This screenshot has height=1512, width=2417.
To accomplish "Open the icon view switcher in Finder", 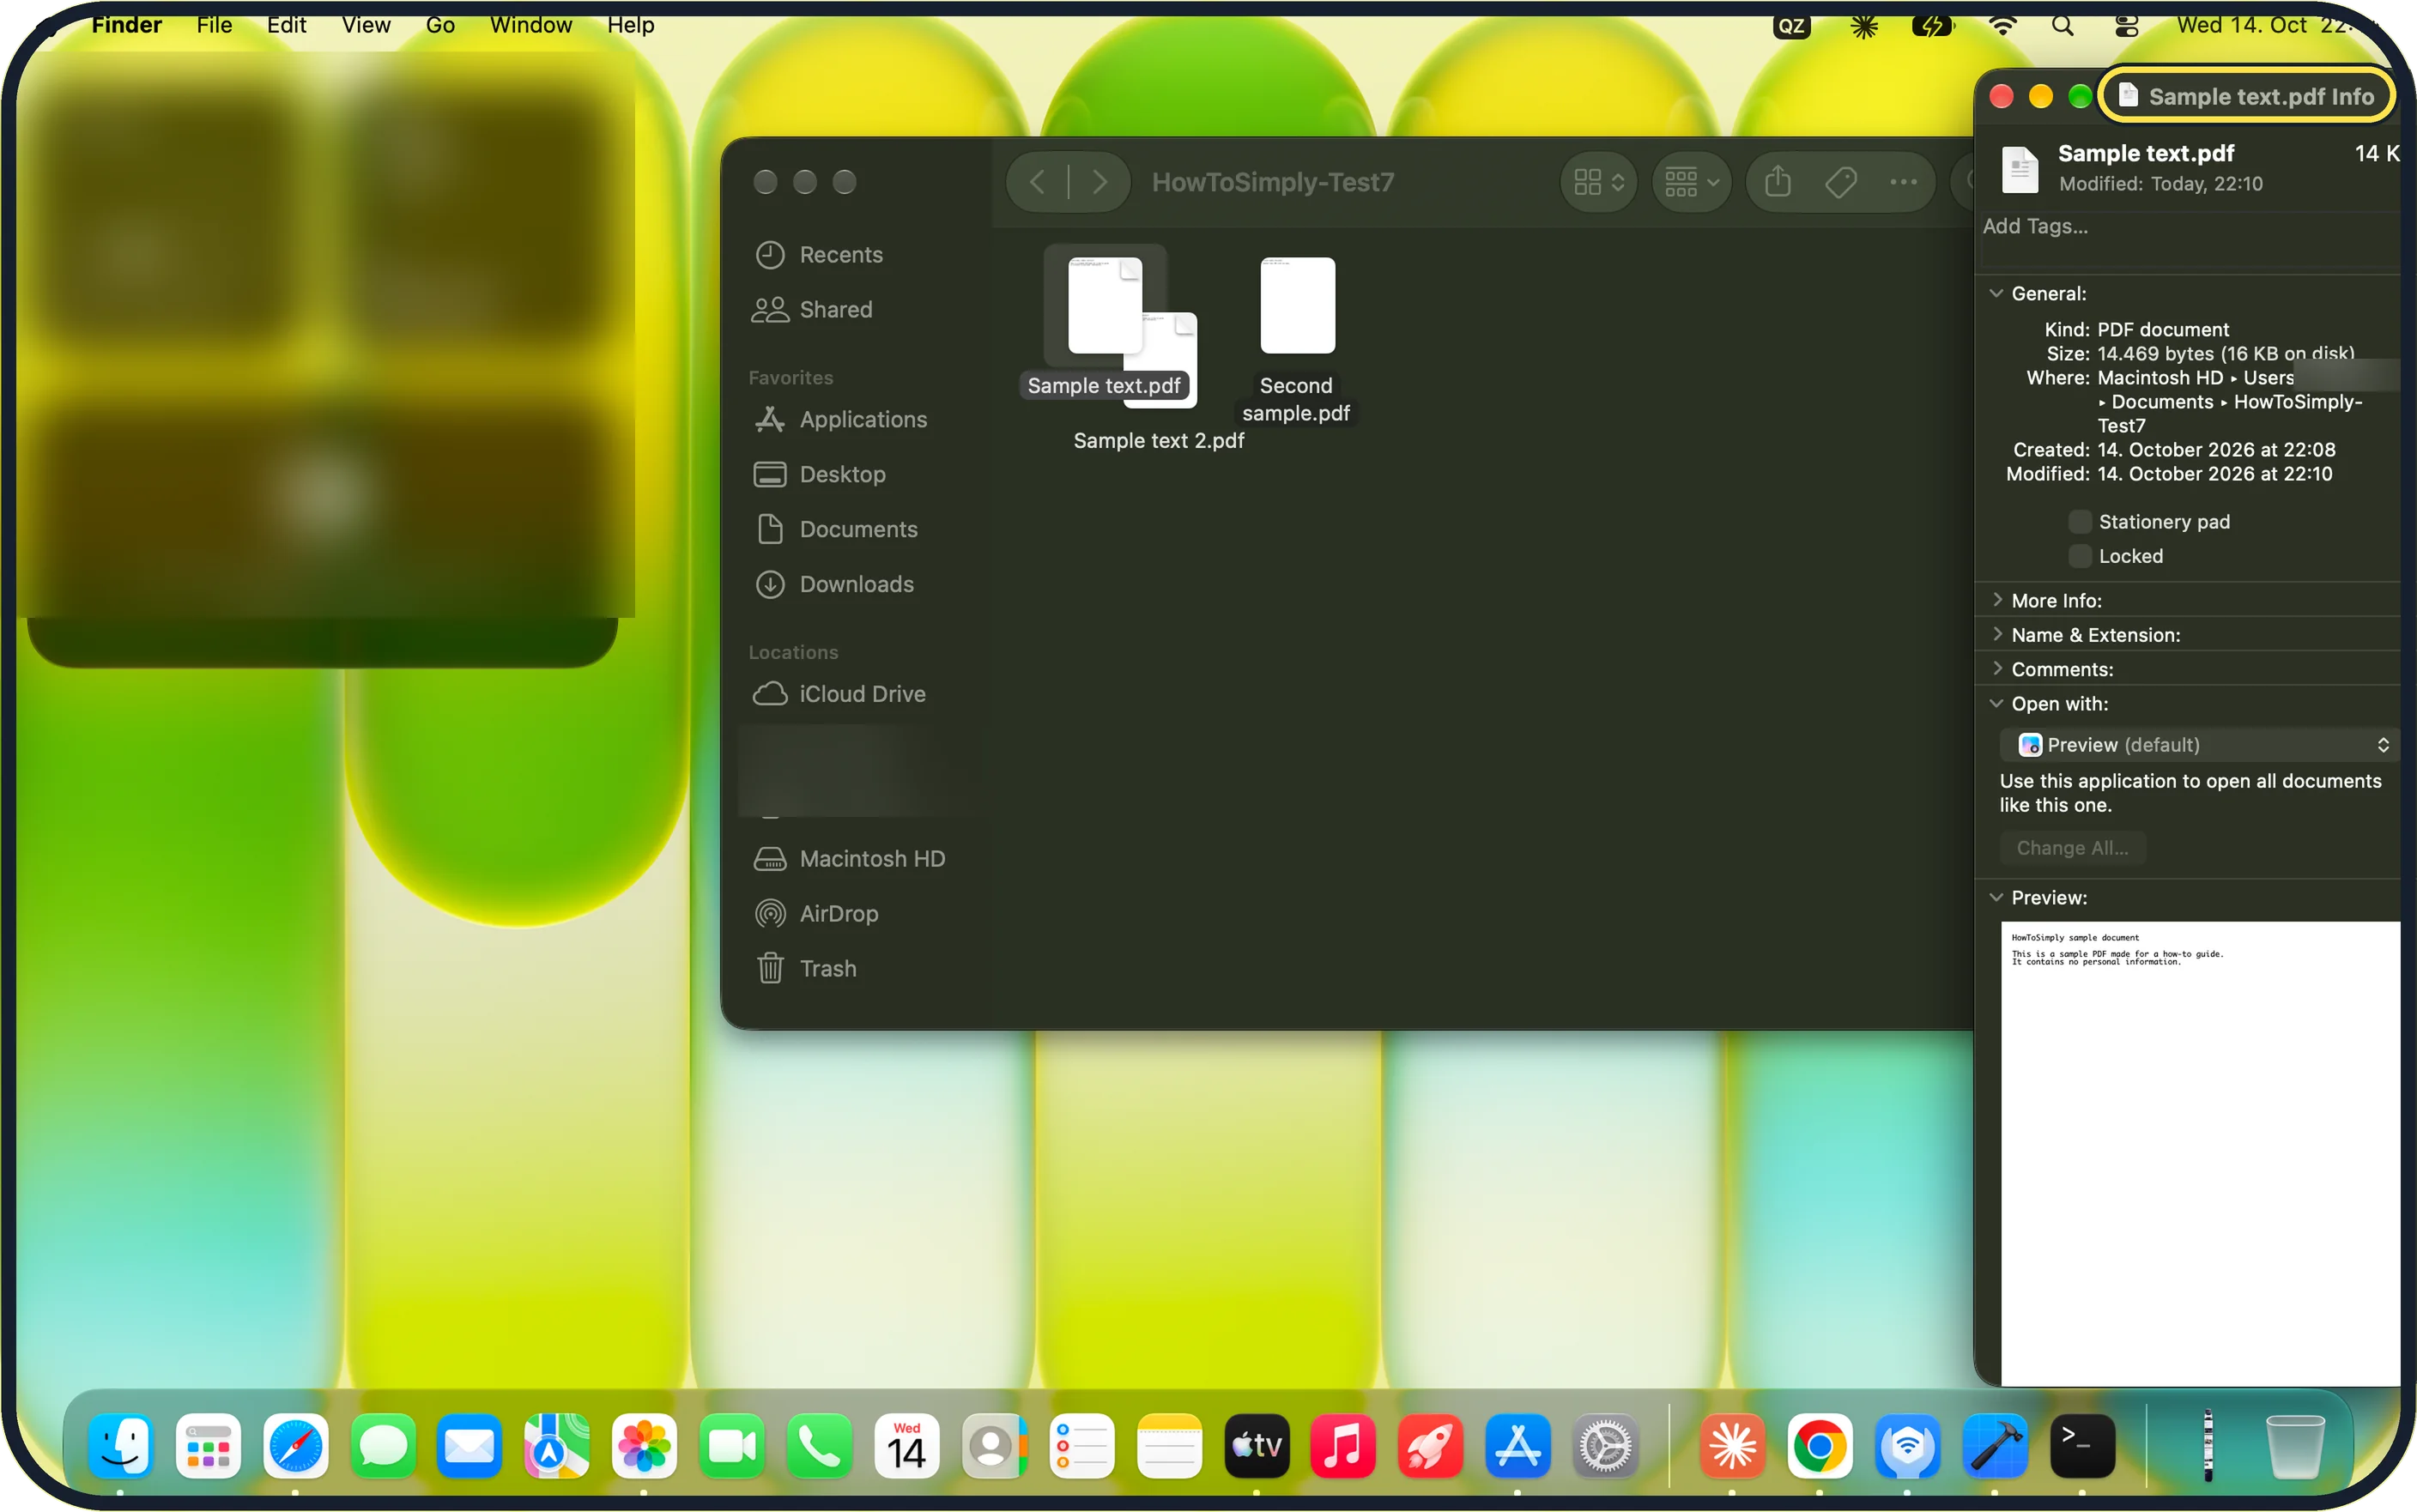I will 1598,182.
